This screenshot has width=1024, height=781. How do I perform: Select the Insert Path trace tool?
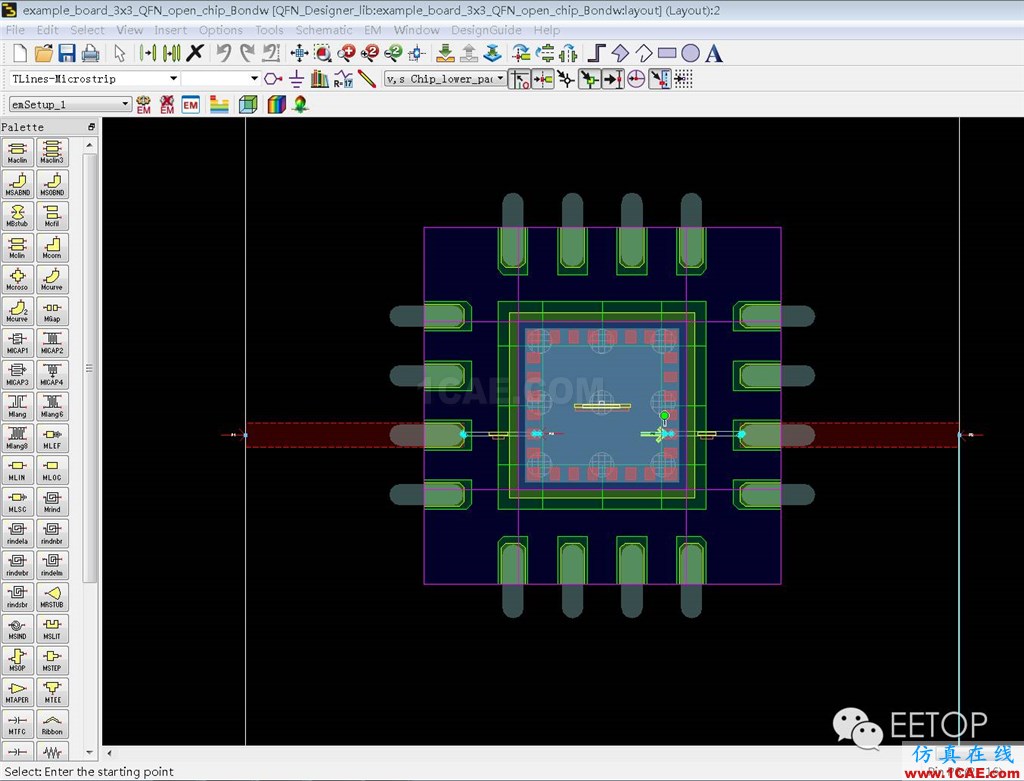596,53
